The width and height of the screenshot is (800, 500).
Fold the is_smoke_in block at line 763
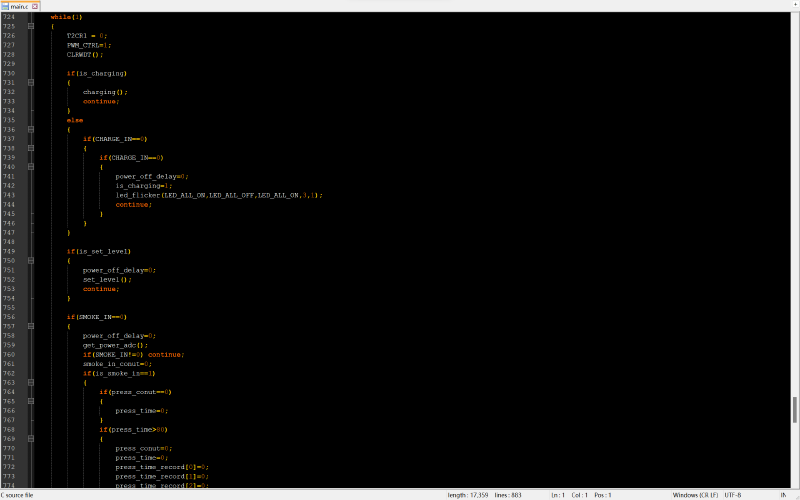coord(31,382)
